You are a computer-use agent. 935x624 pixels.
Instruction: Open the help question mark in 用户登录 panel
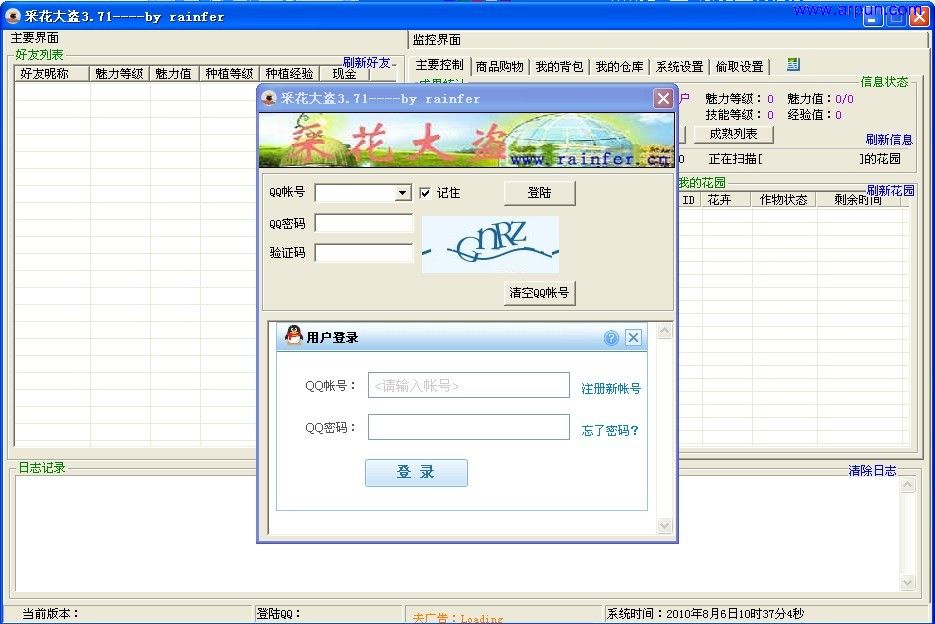[611, 338]
